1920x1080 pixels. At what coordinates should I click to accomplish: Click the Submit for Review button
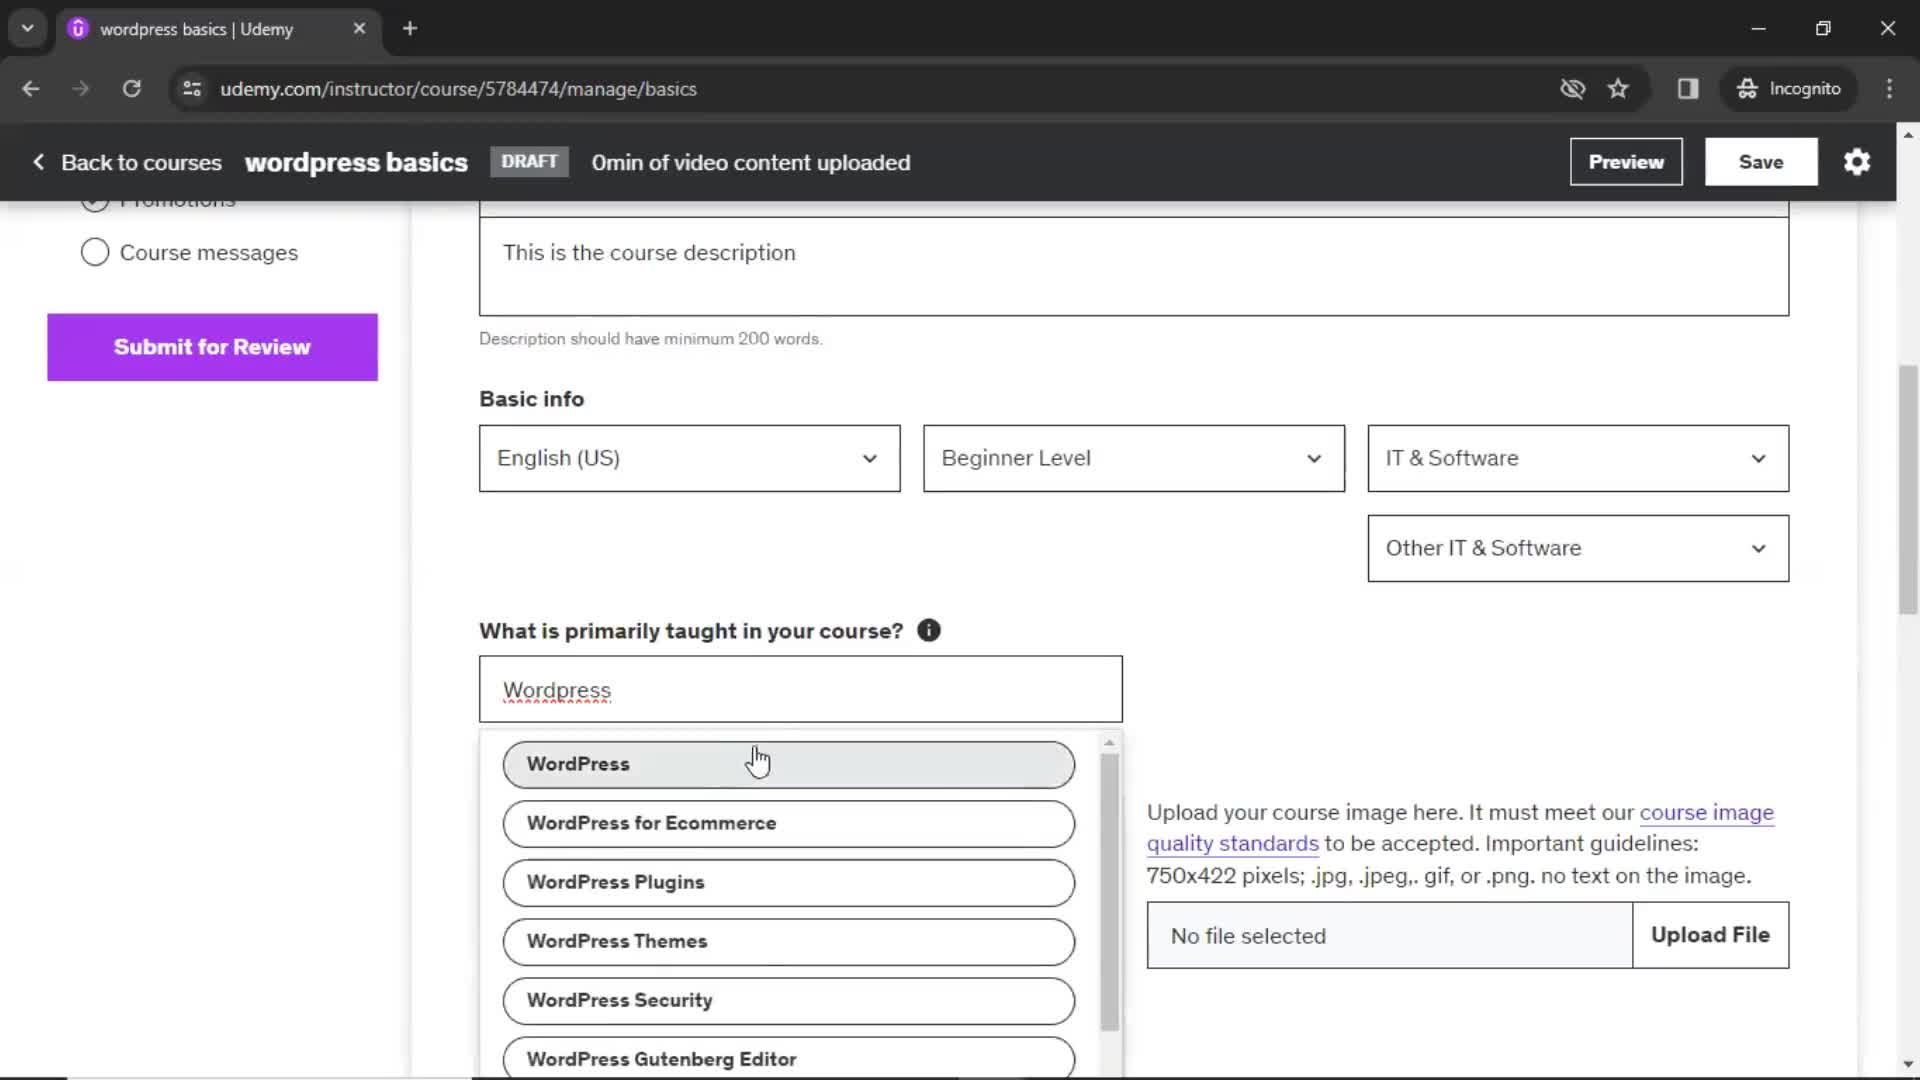pos(212,347)
